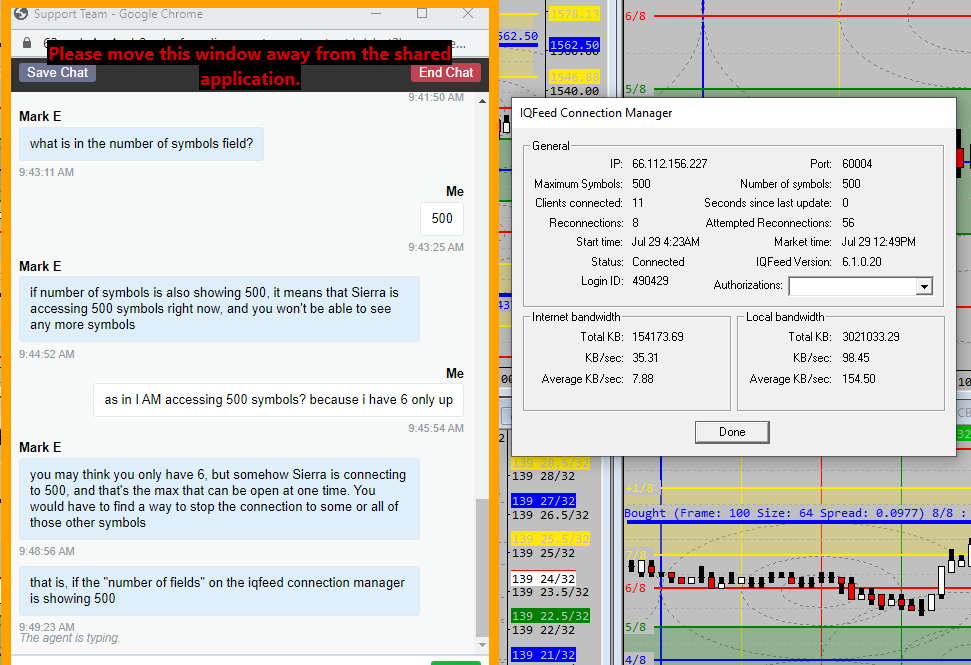Click the lock icon in Chrome address bar
This screenshot has width=971, height=665.
pos(27,43)
